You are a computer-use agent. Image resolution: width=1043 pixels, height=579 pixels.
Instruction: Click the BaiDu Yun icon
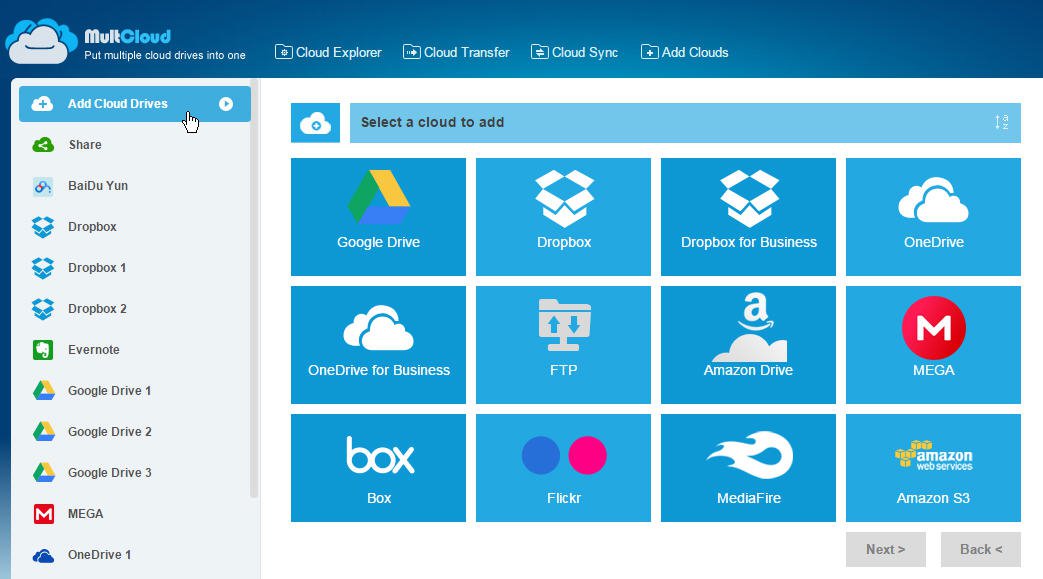[x=43, y=186]
